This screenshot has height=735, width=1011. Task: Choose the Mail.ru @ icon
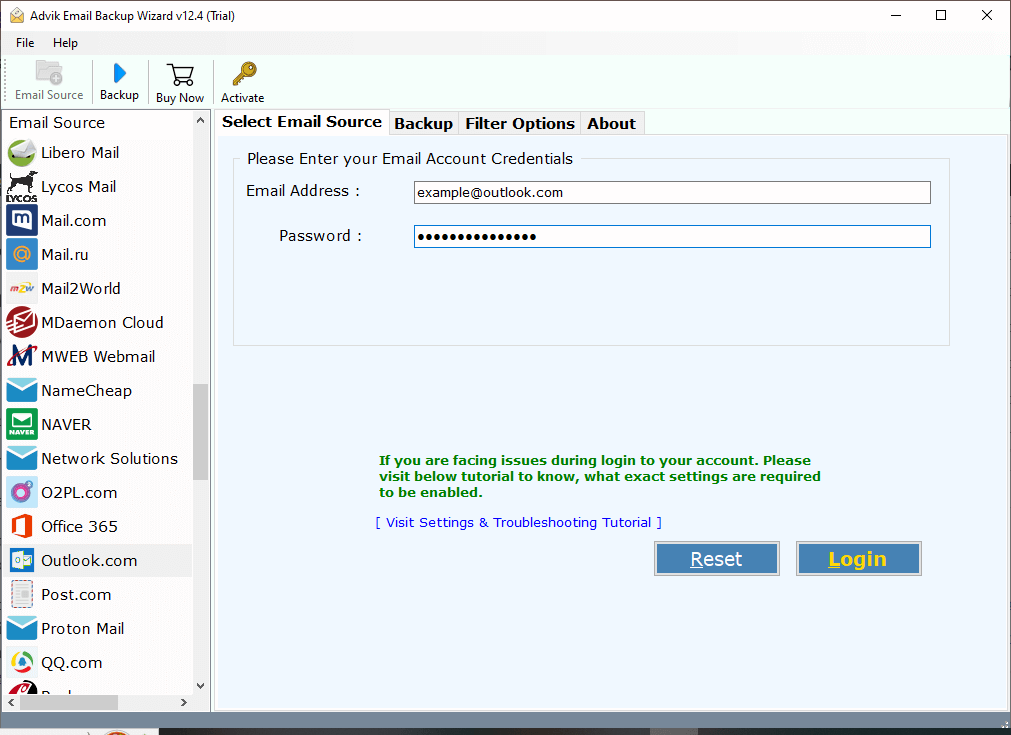[x=22, y=255]
